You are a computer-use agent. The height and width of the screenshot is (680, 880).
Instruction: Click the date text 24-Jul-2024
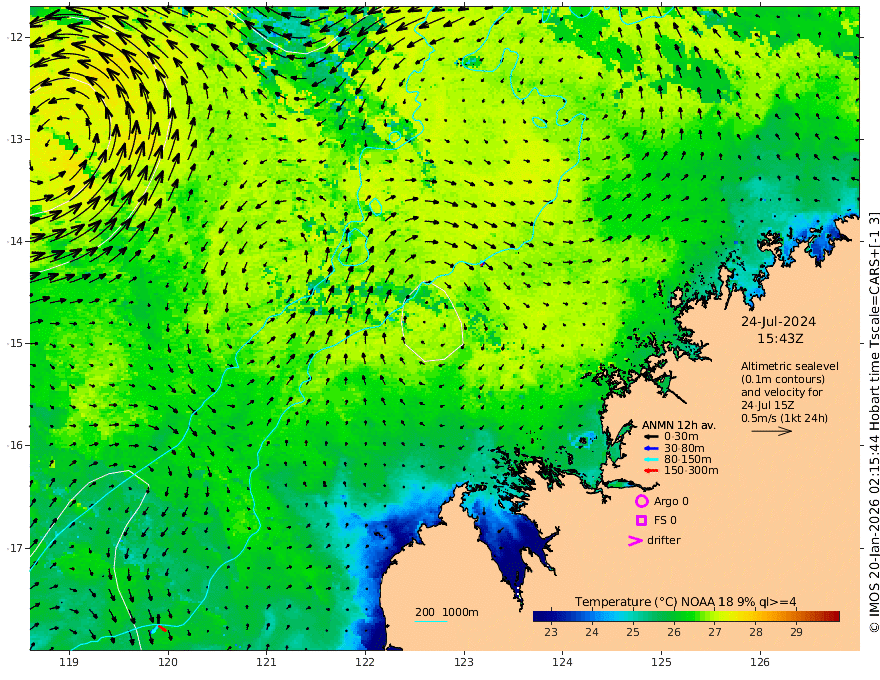(x=778, y=322)
